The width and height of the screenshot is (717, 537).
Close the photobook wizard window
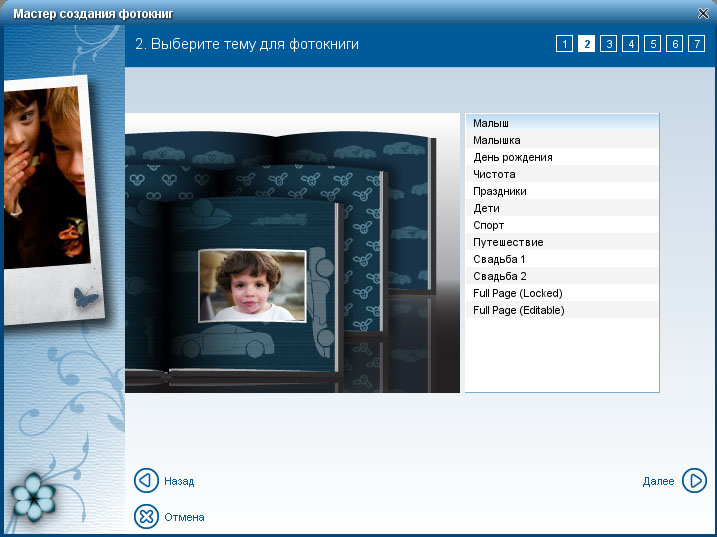(x=703, y=14)
